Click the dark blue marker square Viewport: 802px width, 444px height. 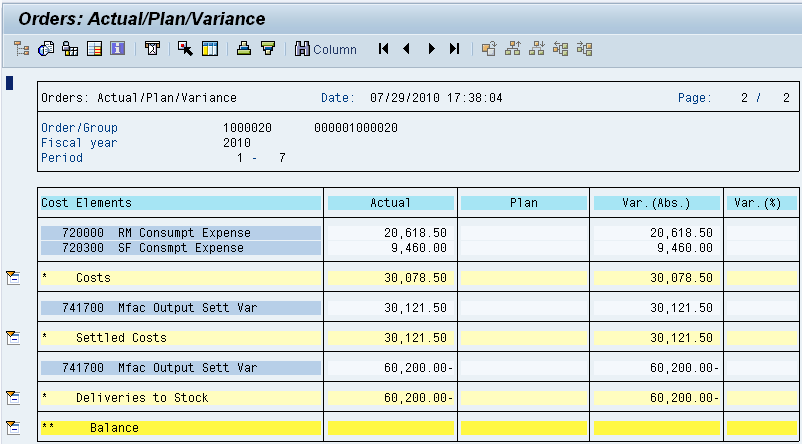tap(10, 83)
